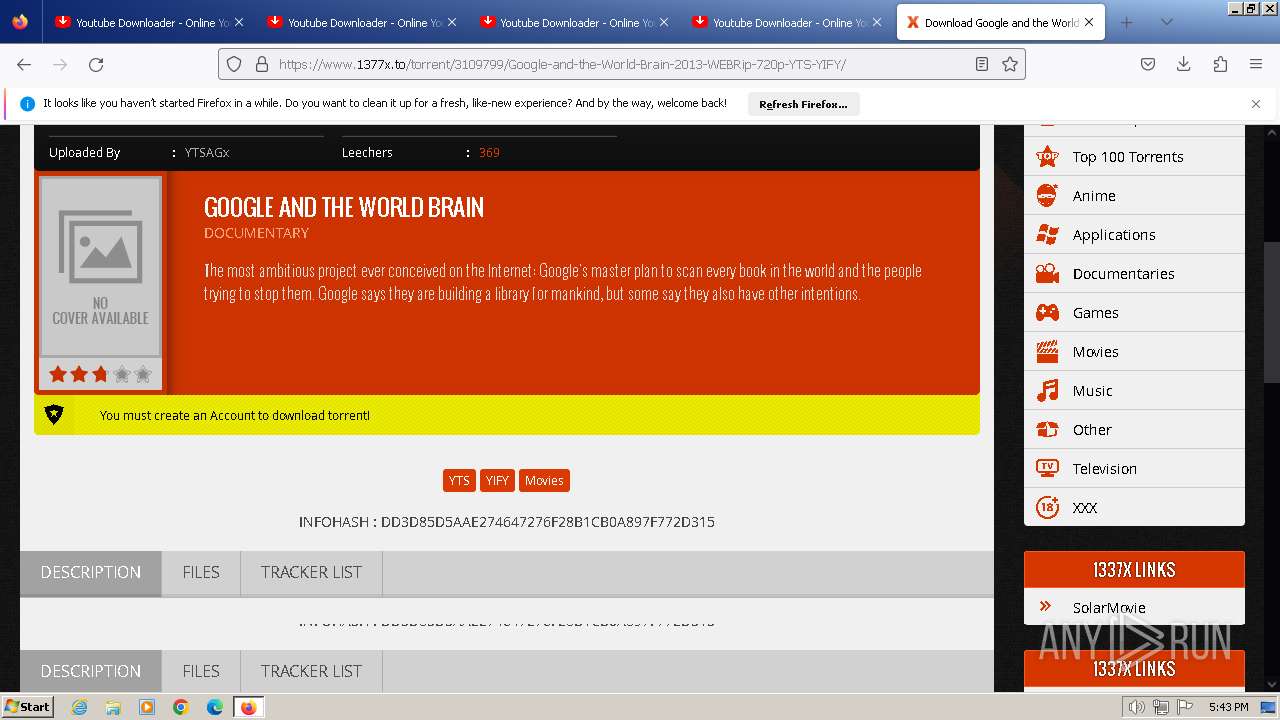The image size is (1280, 720).
Task: Click the page vertical scrollbar
Action: pos(1272,312)
